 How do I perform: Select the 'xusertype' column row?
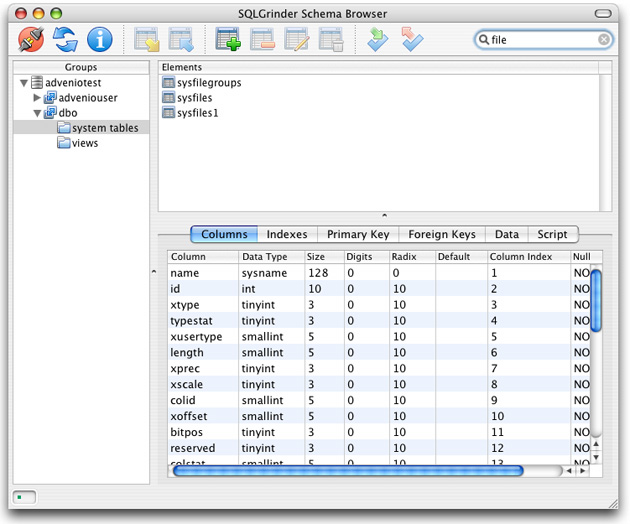378,337
